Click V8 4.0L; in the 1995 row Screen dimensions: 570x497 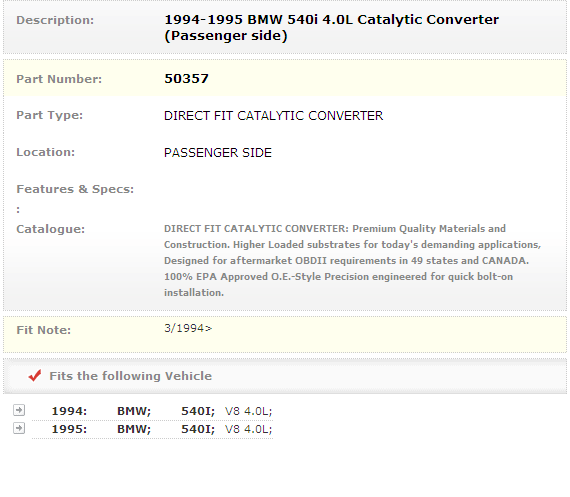pyautogui.click(x=249, y=429)
